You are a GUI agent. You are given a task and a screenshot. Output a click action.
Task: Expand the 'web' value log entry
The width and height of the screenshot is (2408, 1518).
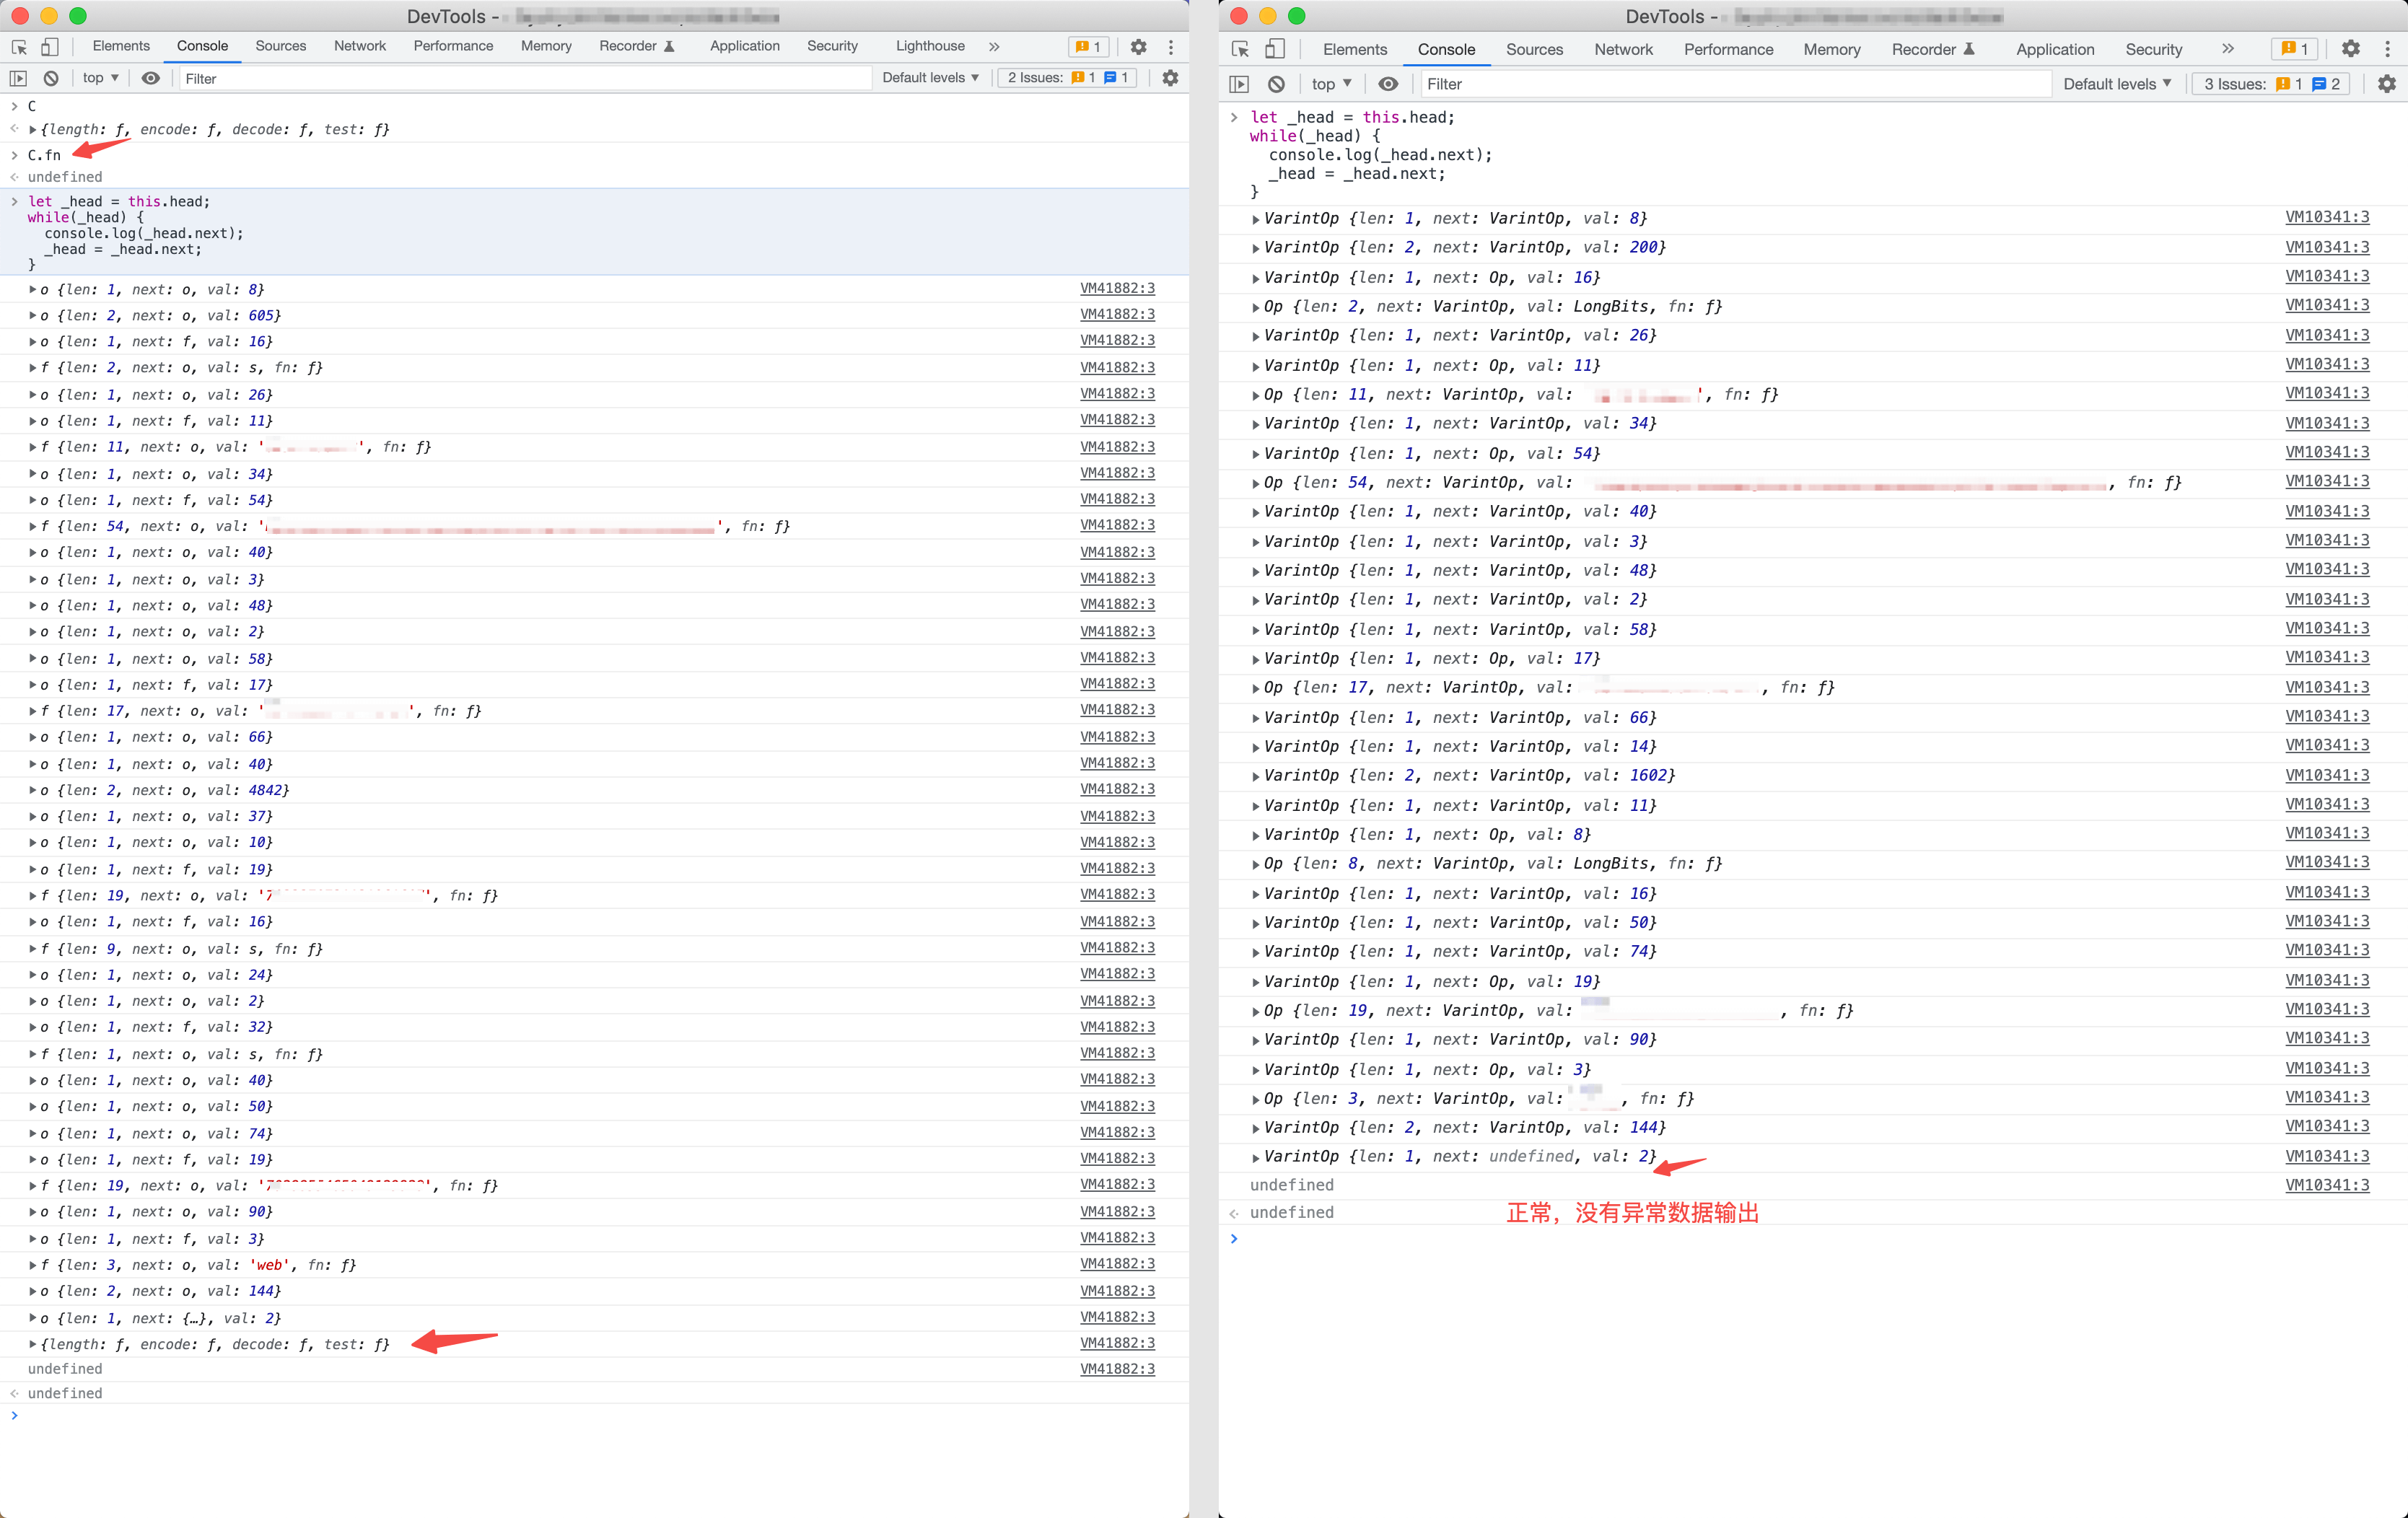(33, 1265)
